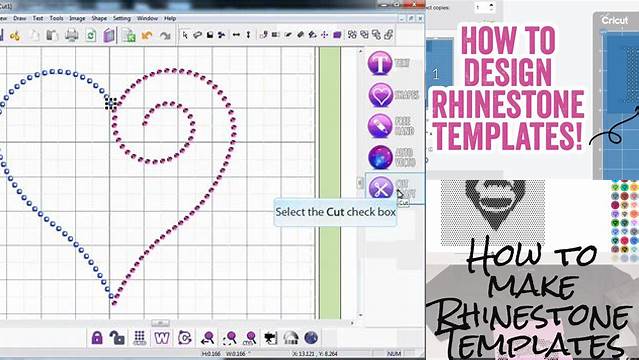Click the orange undo arrow
This screenshot has height=360, width=639.
pos(147,36)
